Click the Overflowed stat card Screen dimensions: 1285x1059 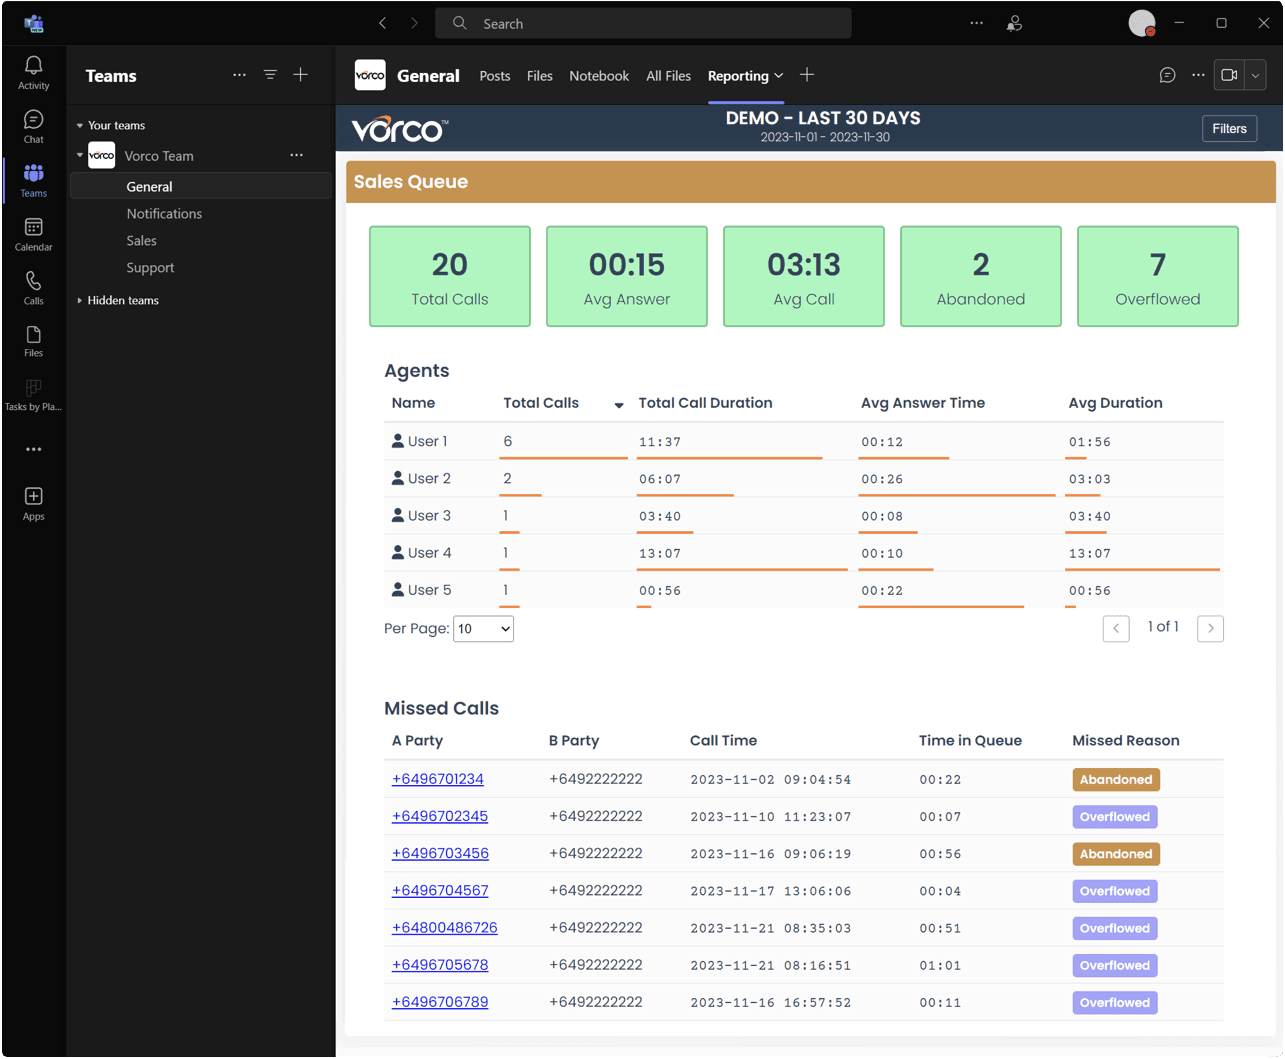point(1158,276)
